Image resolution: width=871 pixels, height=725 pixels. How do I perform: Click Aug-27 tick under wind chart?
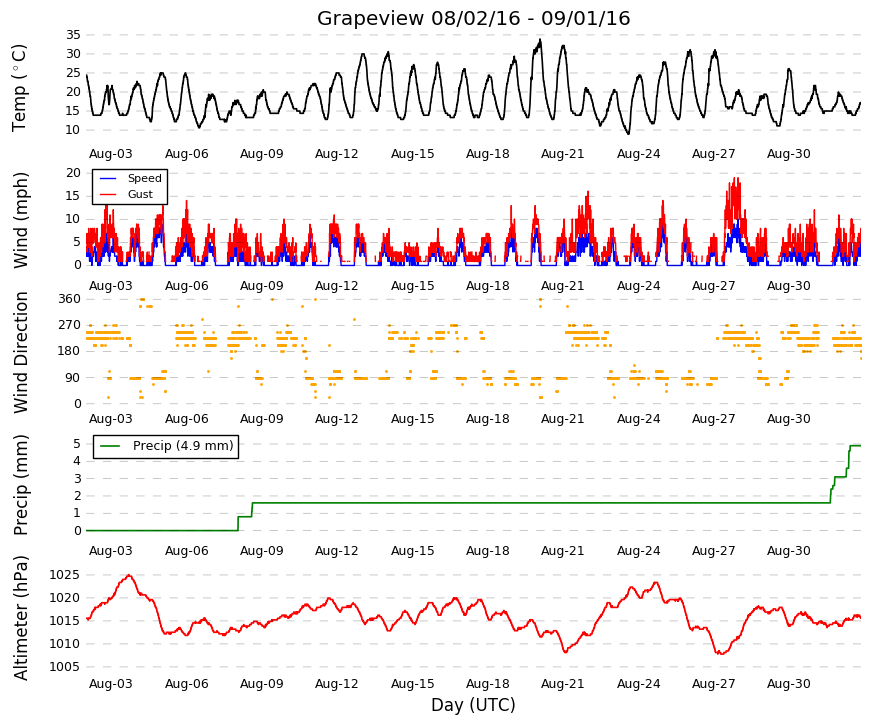pos(713,286)
